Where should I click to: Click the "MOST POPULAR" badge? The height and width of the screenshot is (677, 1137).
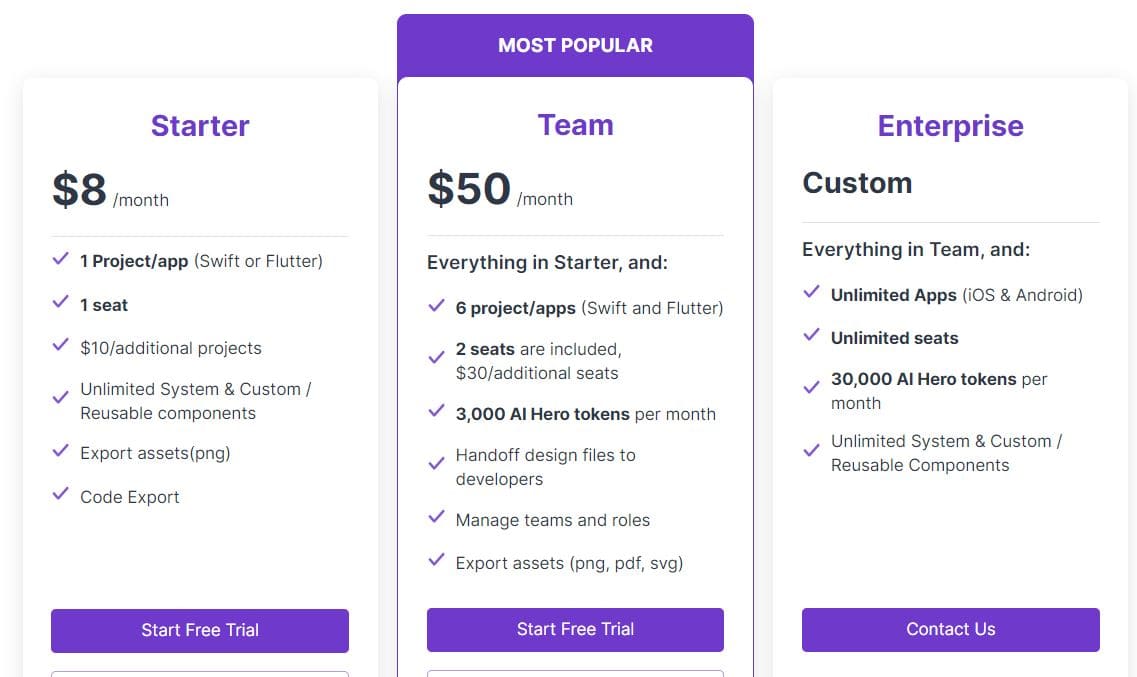pos(575,44)
